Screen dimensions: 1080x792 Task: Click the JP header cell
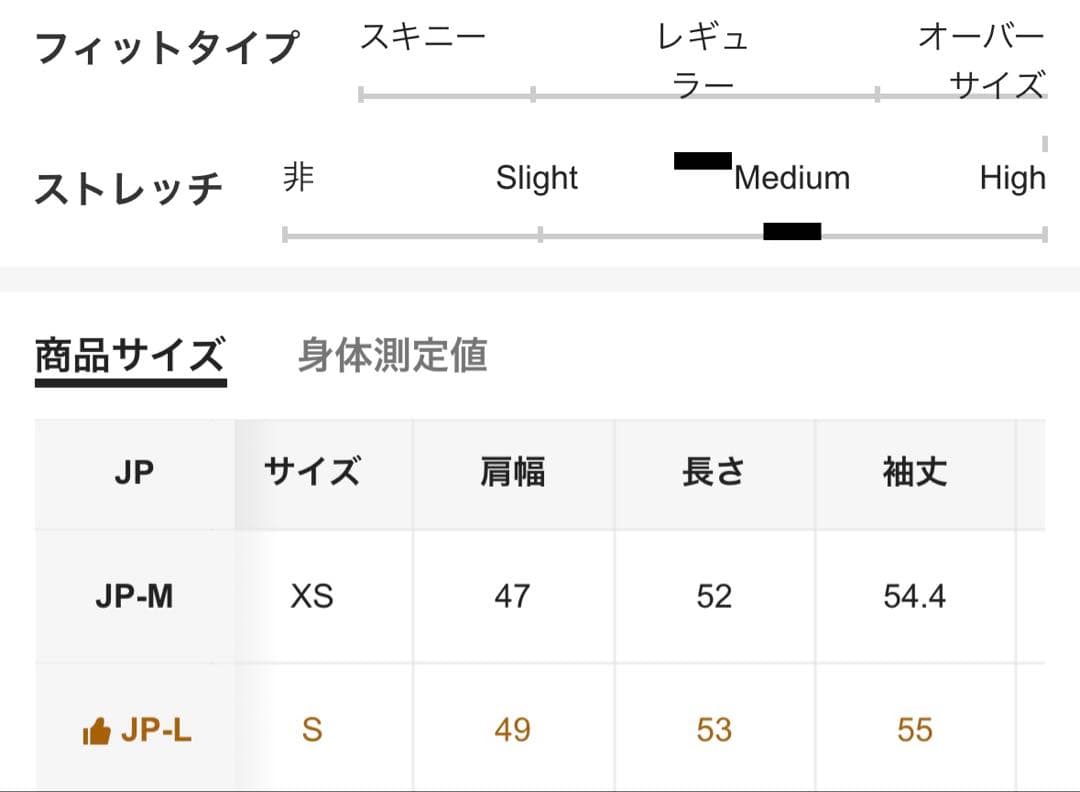pos(134,473)
